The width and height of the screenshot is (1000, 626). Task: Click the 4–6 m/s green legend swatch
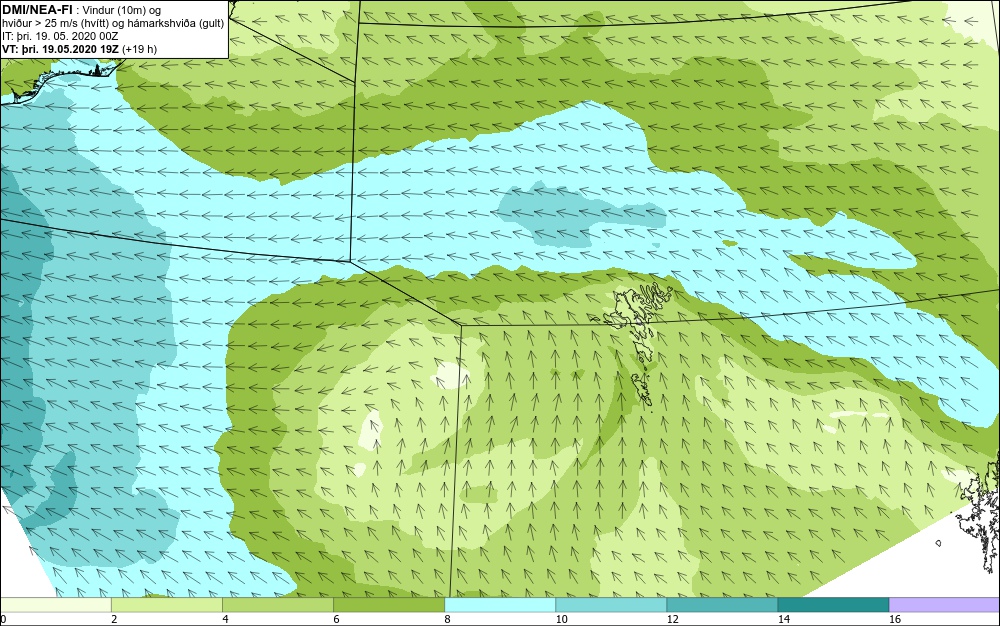278,605
